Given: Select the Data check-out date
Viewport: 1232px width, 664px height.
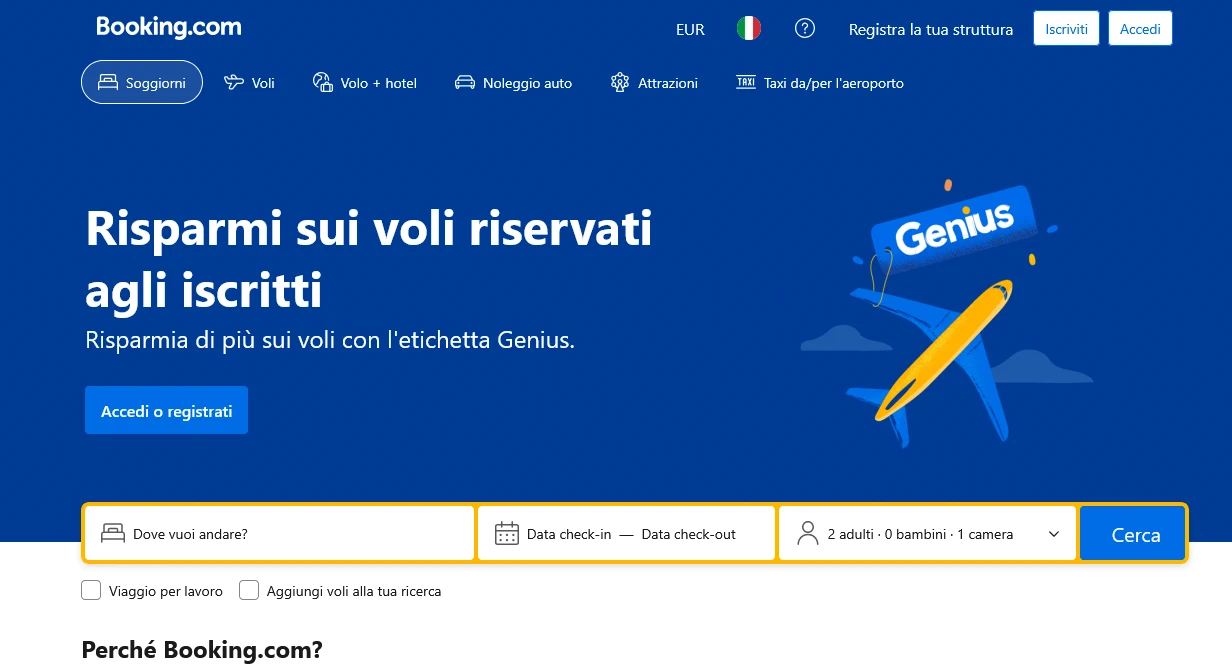Looking at the screenshot, I should (689, 534).
